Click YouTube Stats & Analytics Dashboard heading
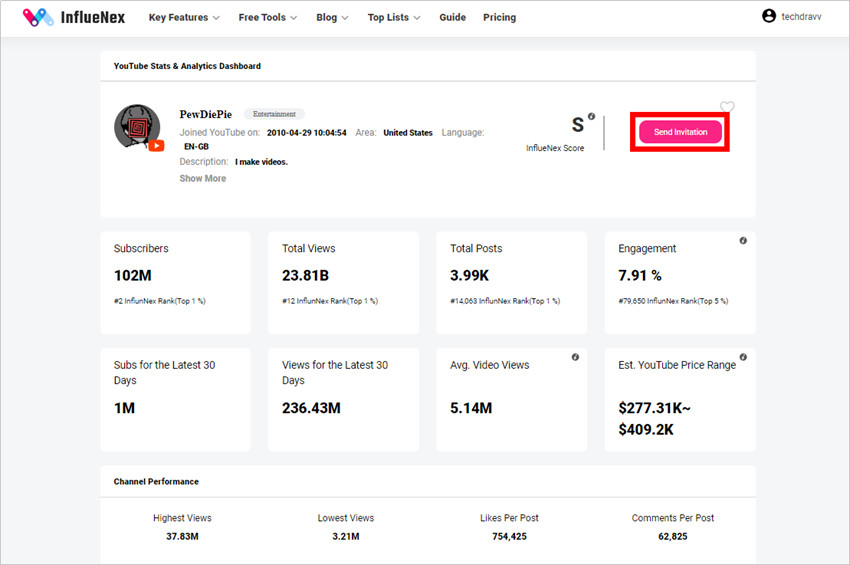The image size is (850, 565). 187,66
